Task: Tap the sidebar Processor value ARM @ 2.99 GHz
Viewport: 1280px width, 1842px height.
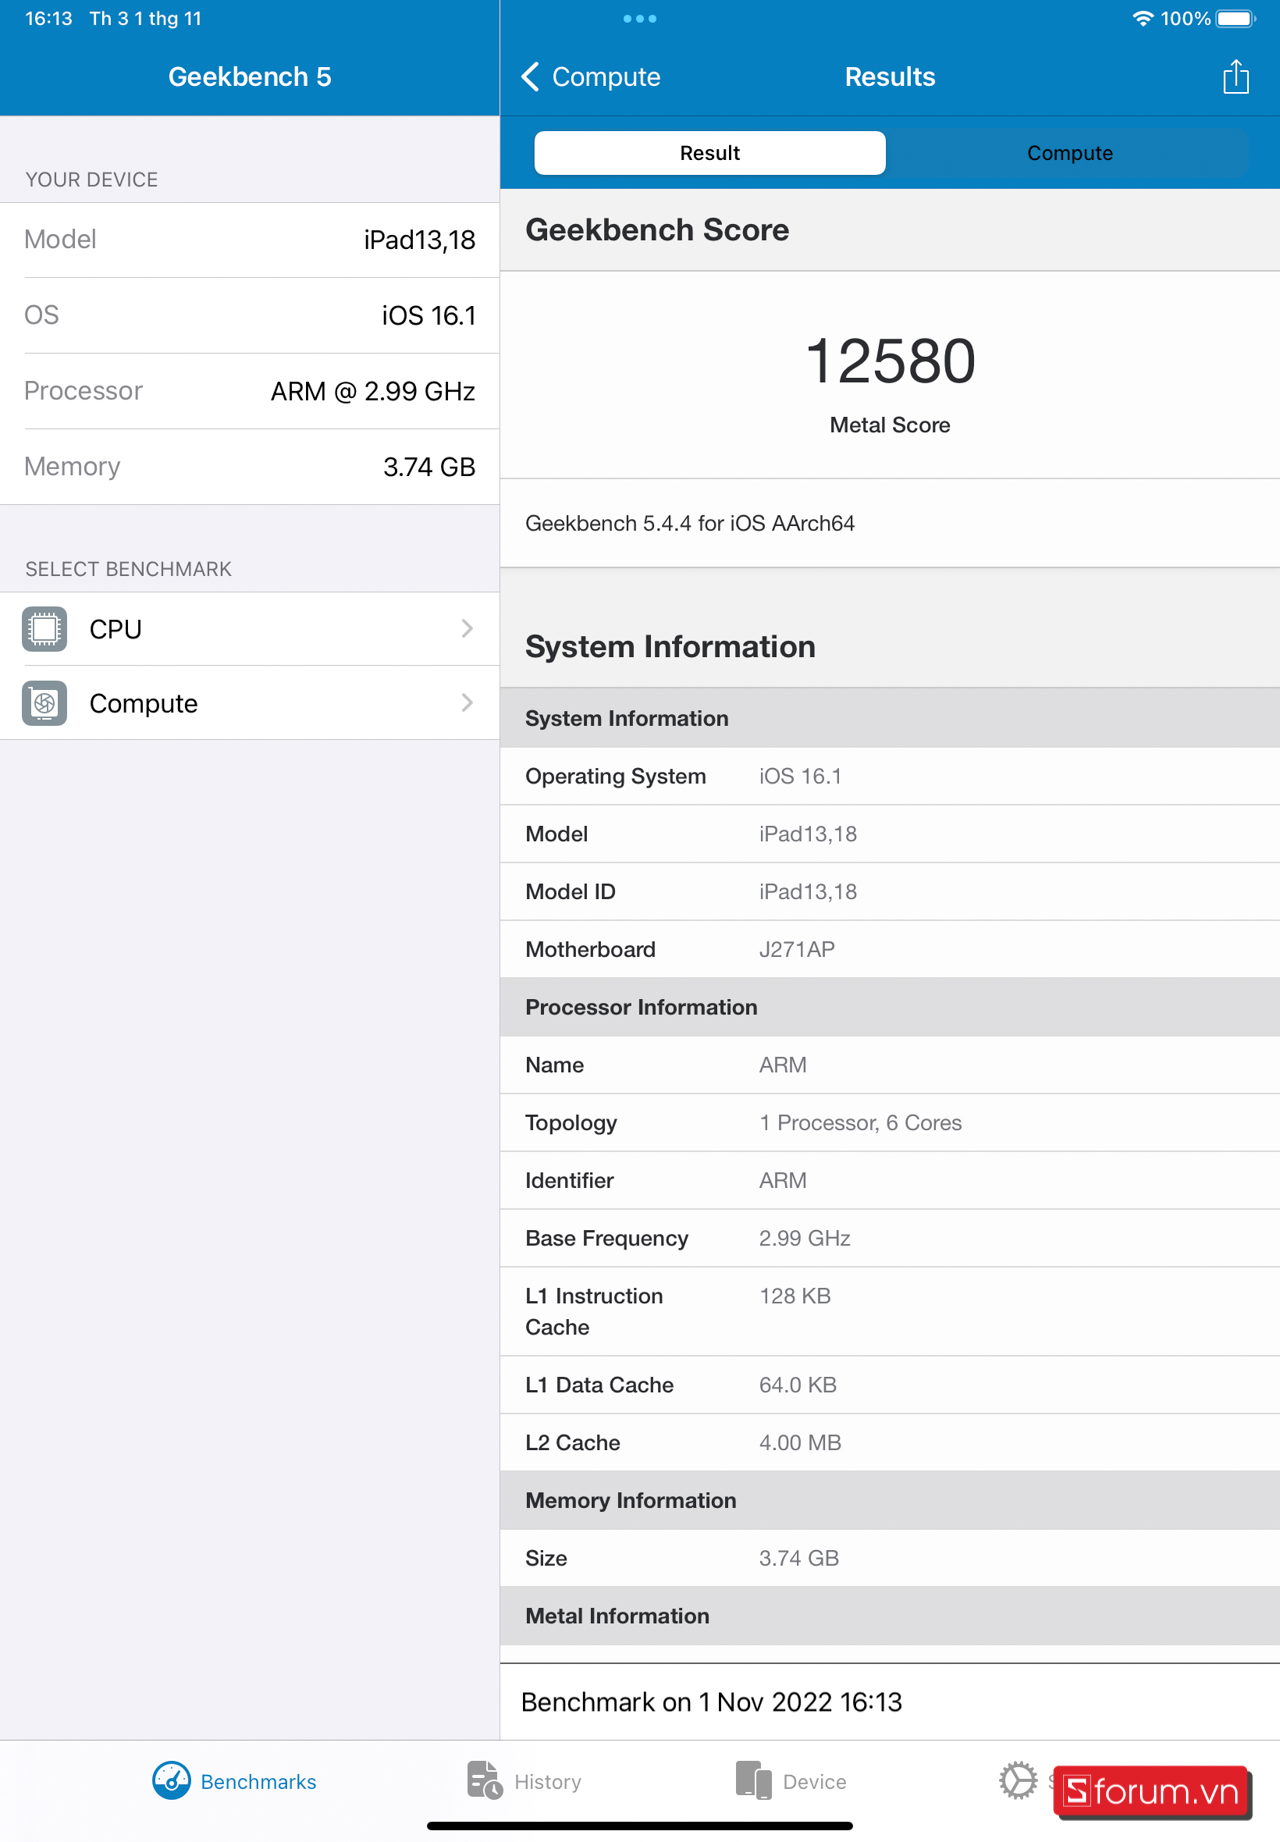Action: [x=373, y=392]
